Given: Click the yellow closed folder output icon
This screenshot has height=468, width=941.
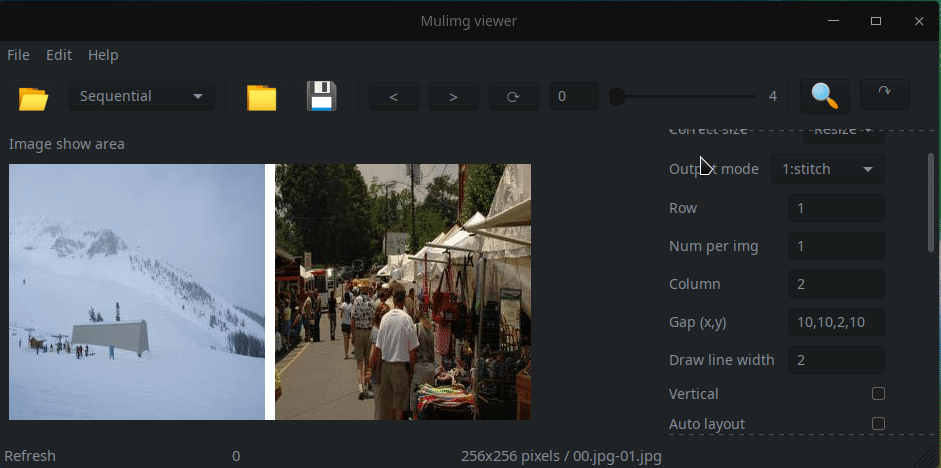Looking at the screenshot, I should pos(261,97).
